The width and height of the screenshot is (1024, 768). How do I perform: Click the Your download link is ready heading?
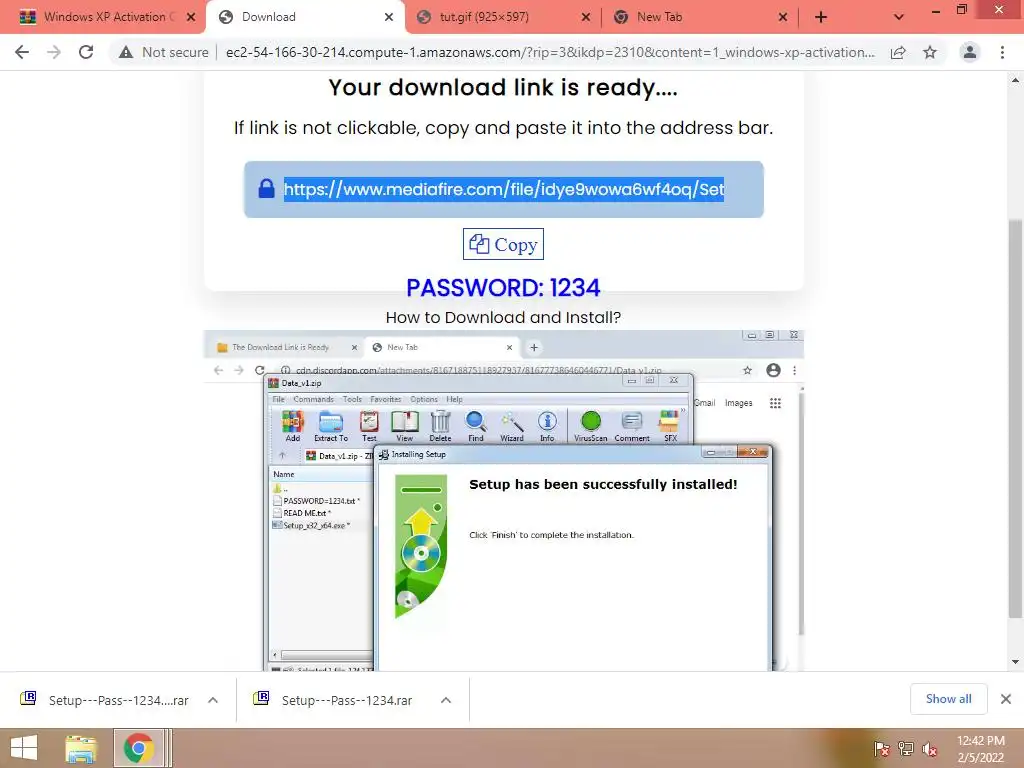point(503,88)
